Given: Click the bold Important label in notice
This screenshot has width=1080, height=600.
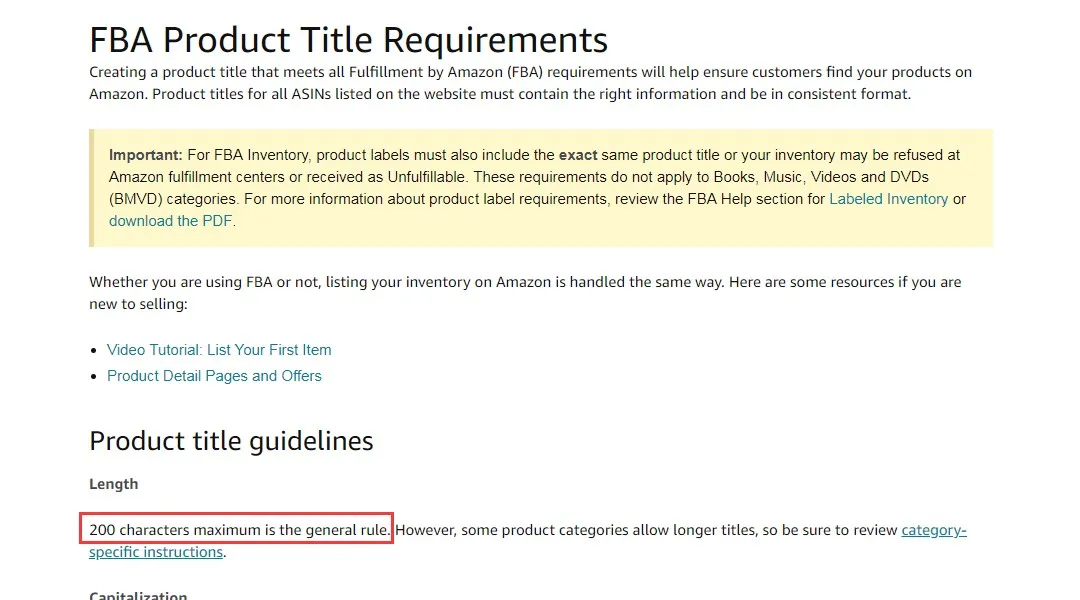Looking at the screenshot, I should coord(145,155).
